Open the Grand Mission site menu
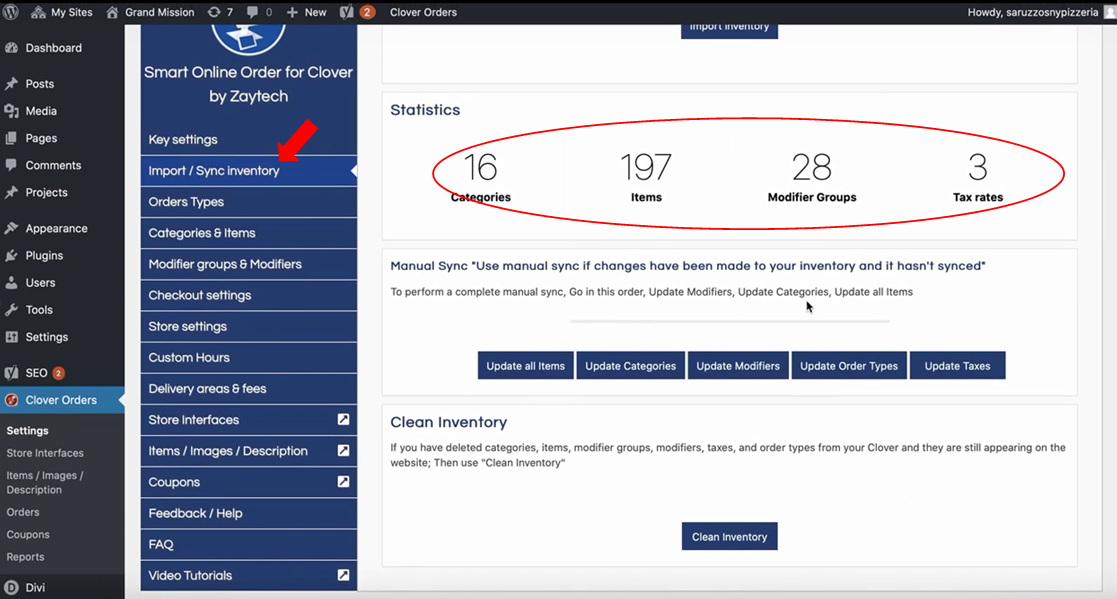 click(150, 12)
